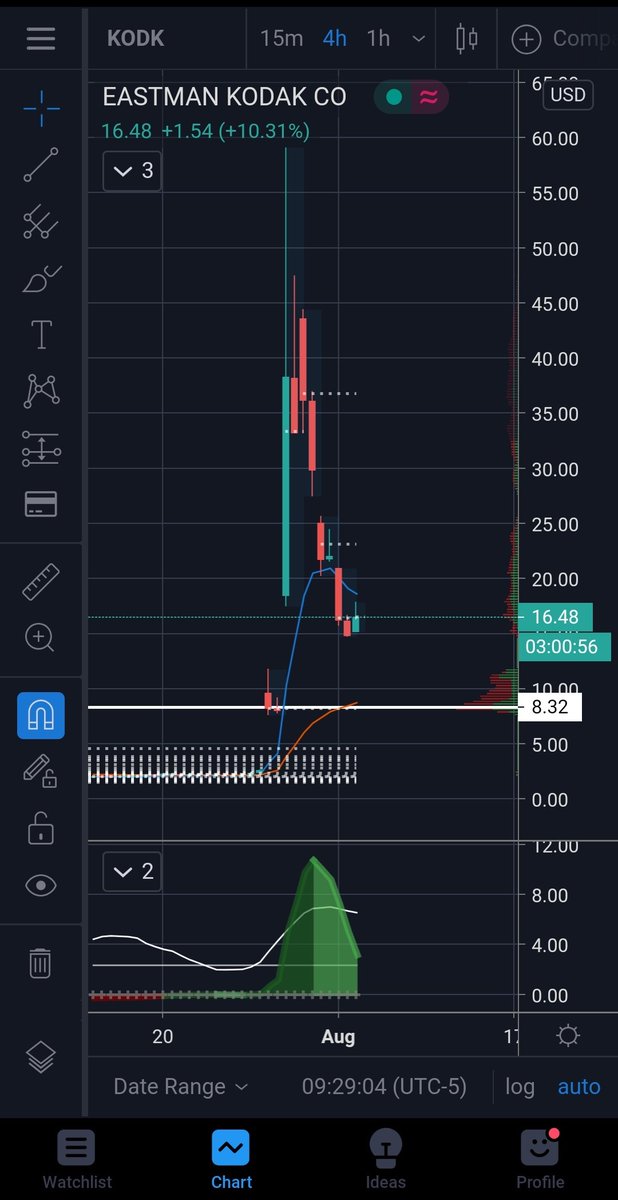Click the 16.48 current price label
The width and height of the screenshot is (618, 1200).
click(556, 617)
